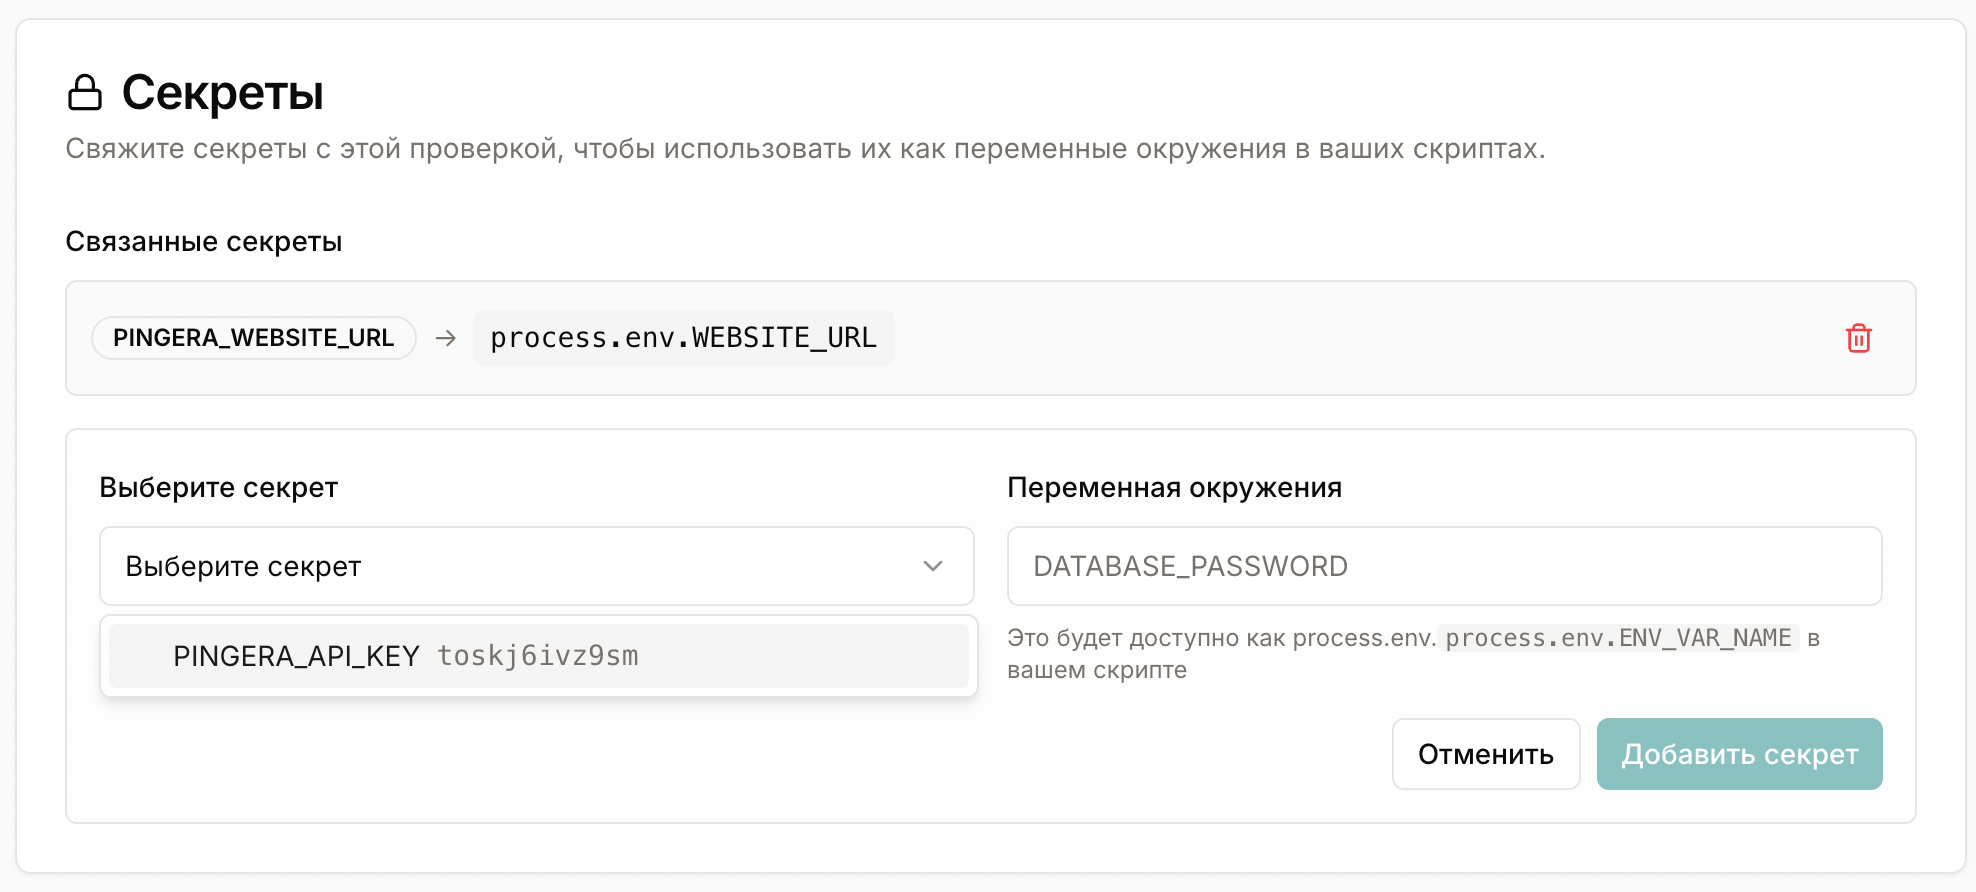Select PINGERA_API_KEY from the dropdown list
The image size is (1976, 892).
(296, 656)
